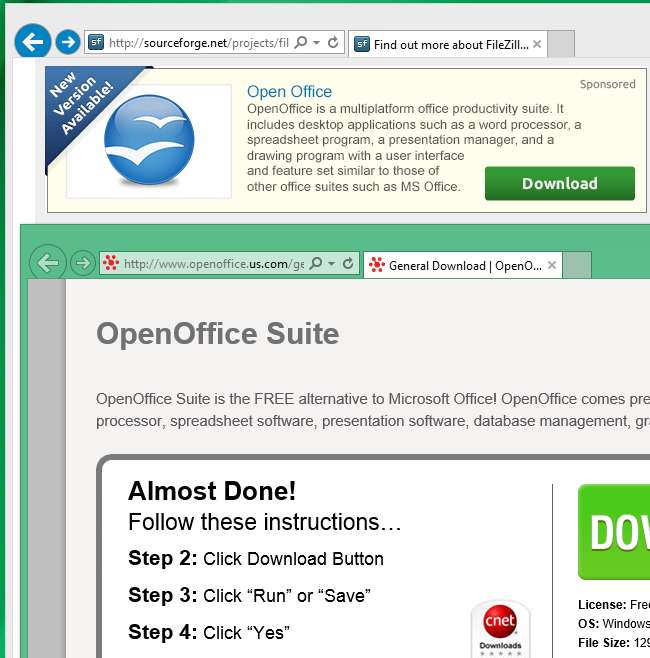This screenshot has width=650, height=658.
Task: Open a new tab in the openoffice.us.com window
Action: tap(577, 265)
